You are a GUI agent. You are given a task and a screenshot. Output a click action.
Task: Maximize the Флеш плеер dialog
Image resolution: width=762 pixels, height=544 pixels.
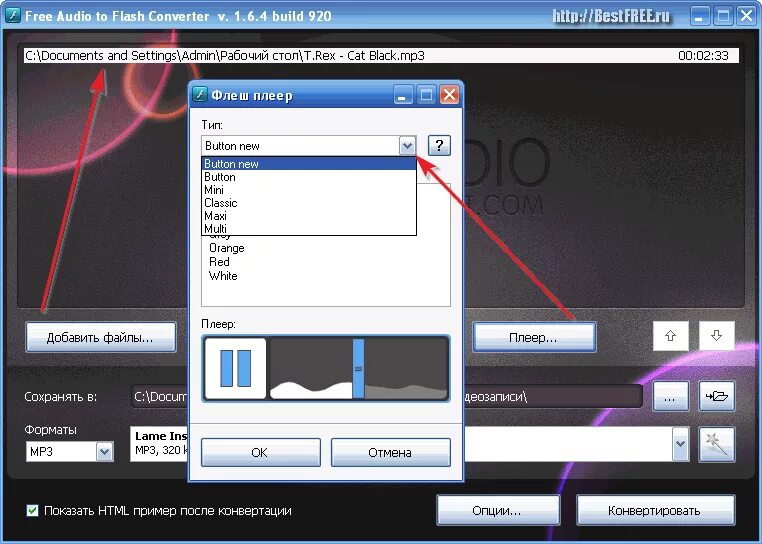[x=426, y=95]
